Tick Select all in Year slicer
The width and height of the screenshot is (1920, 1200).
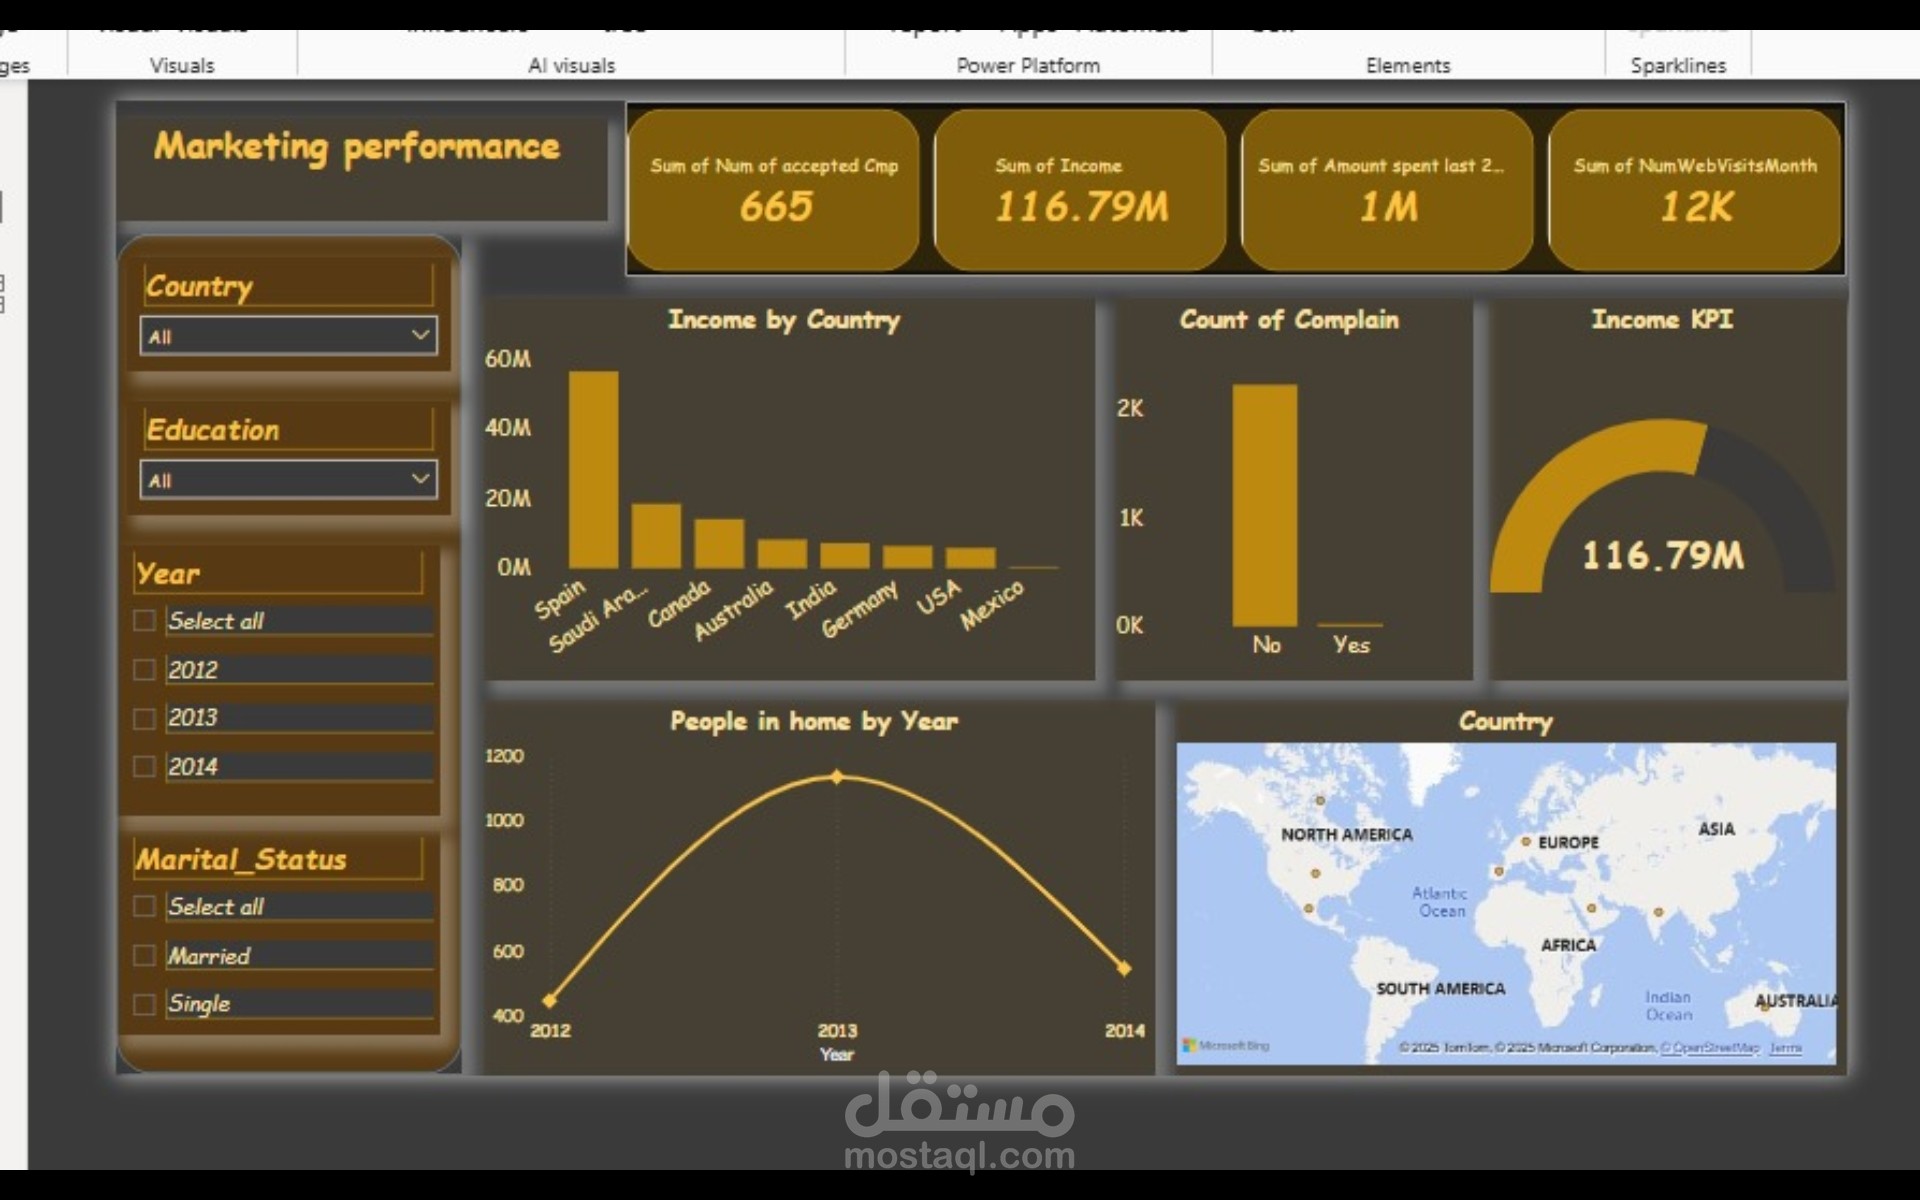point(145,621)
